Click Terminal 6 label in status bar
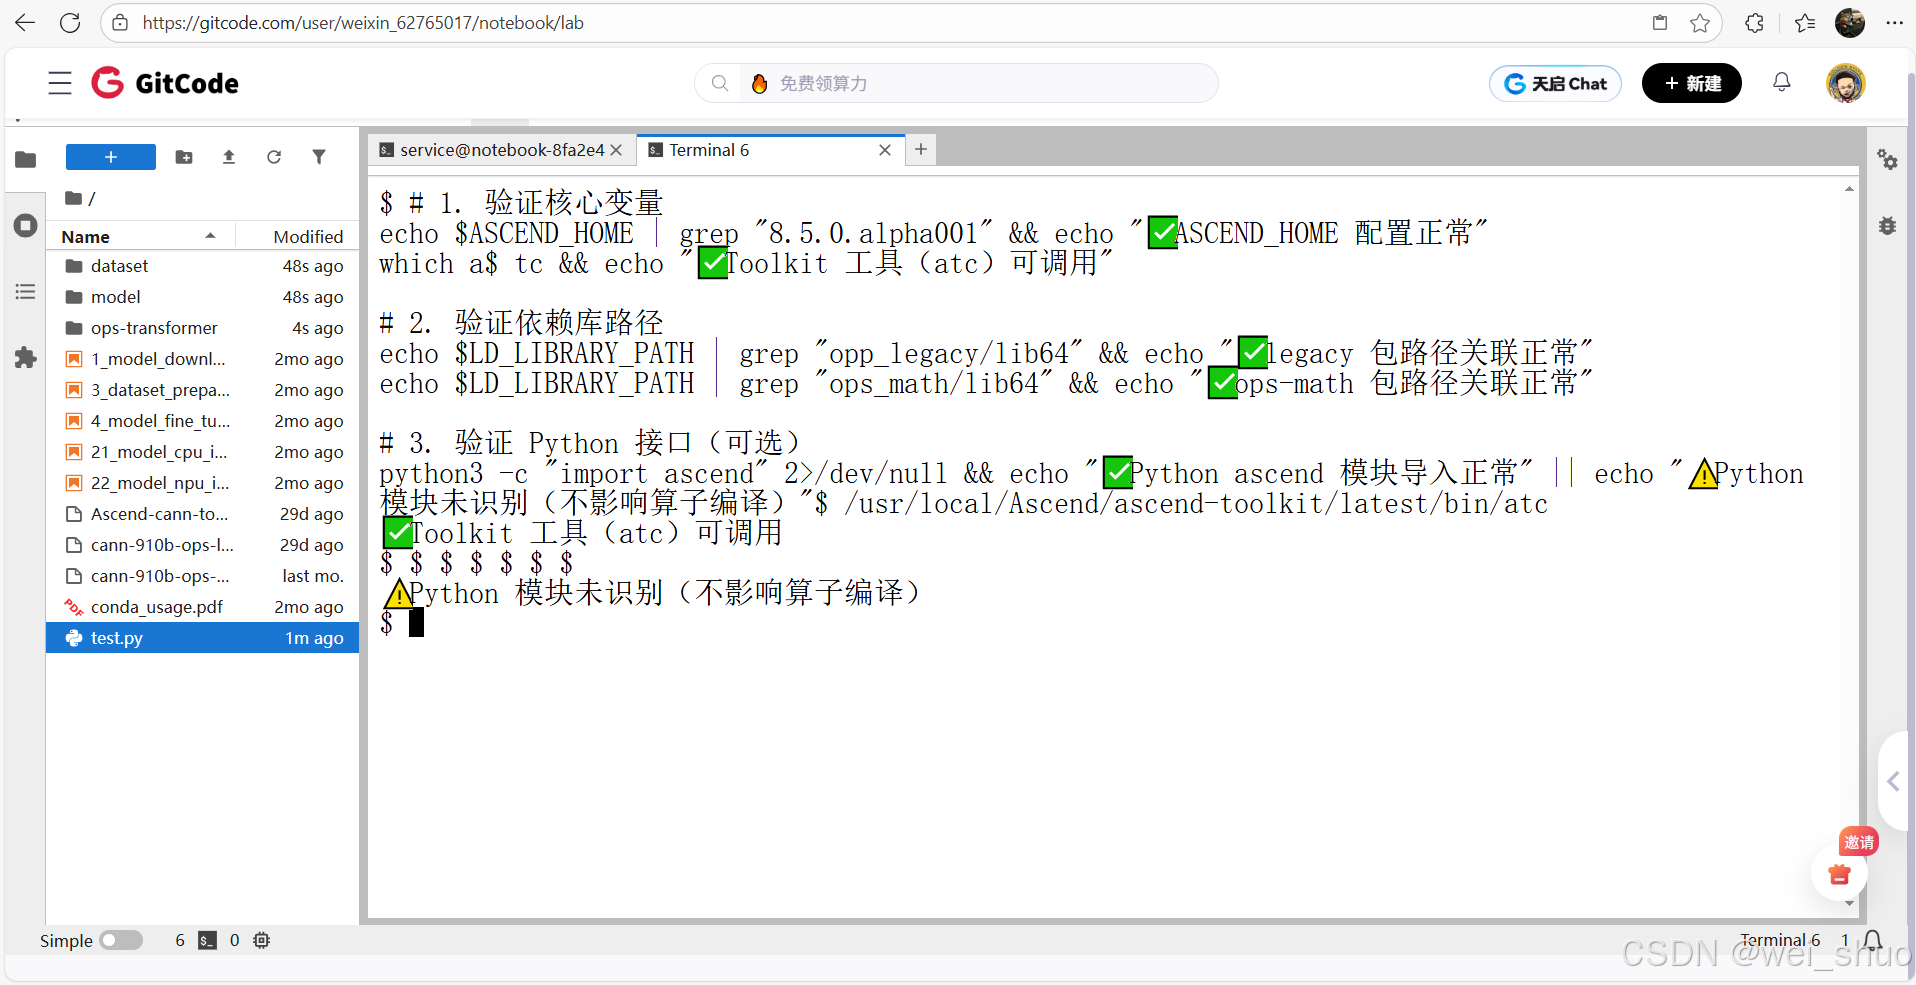Image resolution: width=1916 pixels, height=985 pixels. click(x=1780, y=940)
